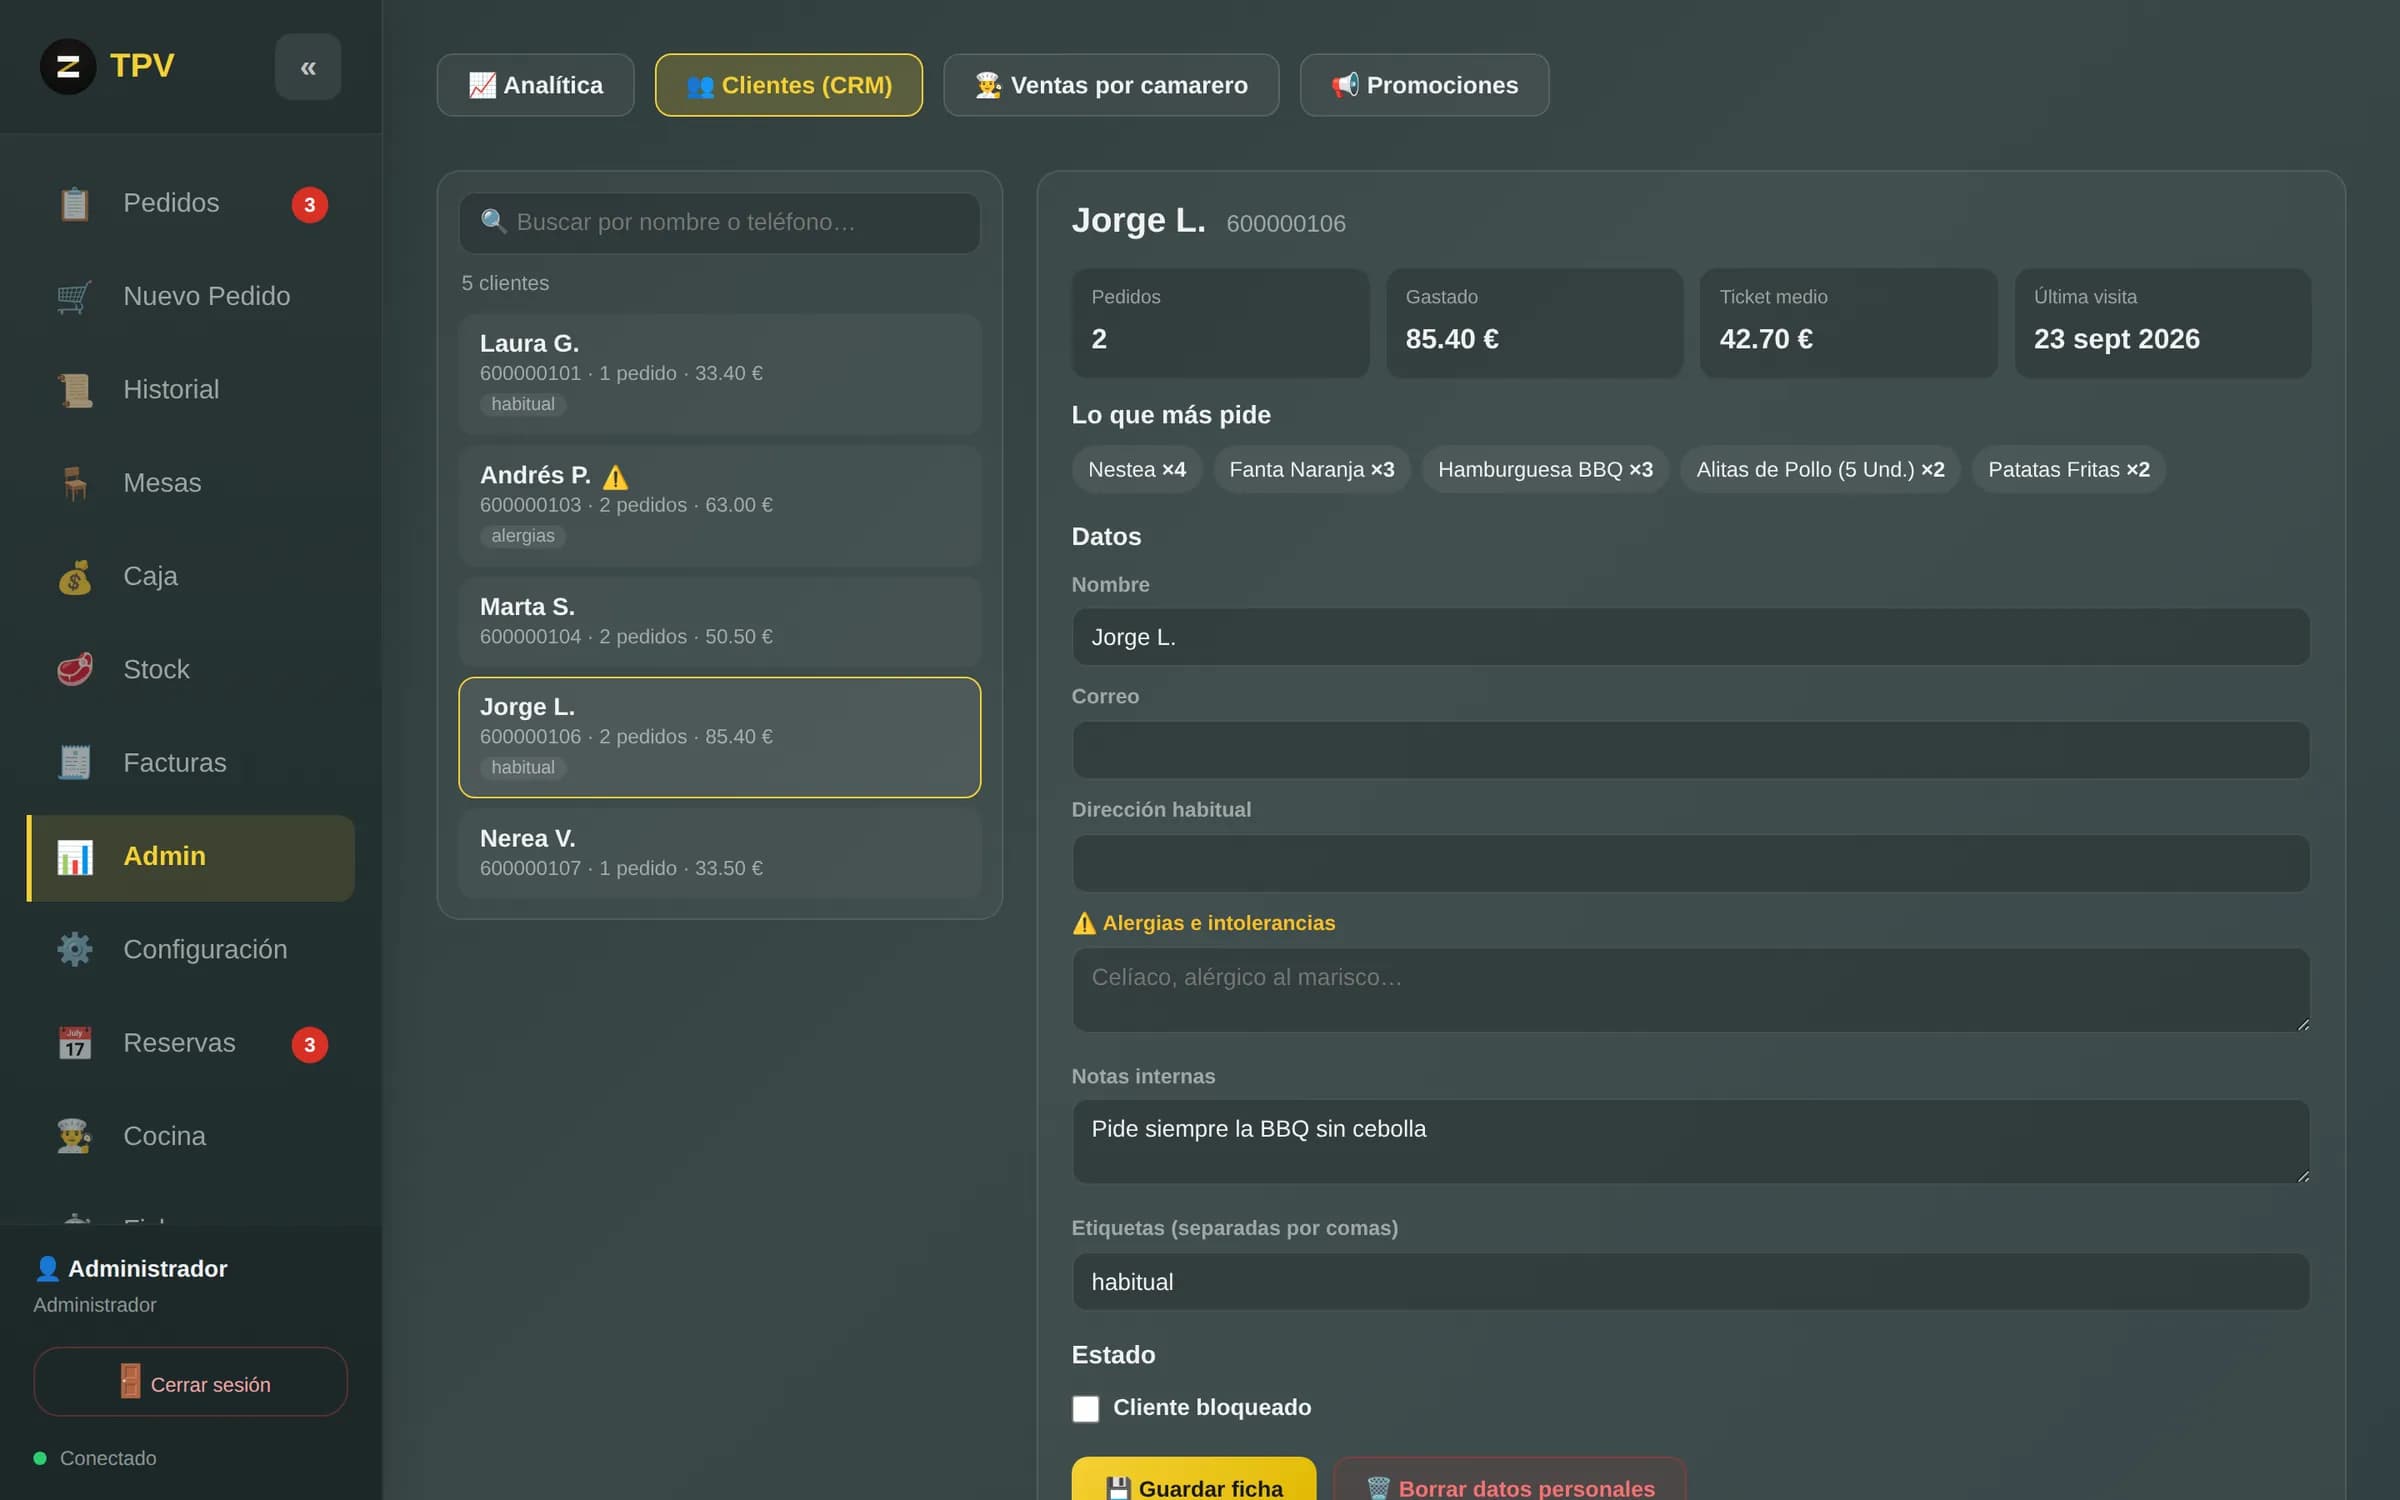2400x1500 pixels.
Task: Open Historial scroll icon
Action: point(75,390)
